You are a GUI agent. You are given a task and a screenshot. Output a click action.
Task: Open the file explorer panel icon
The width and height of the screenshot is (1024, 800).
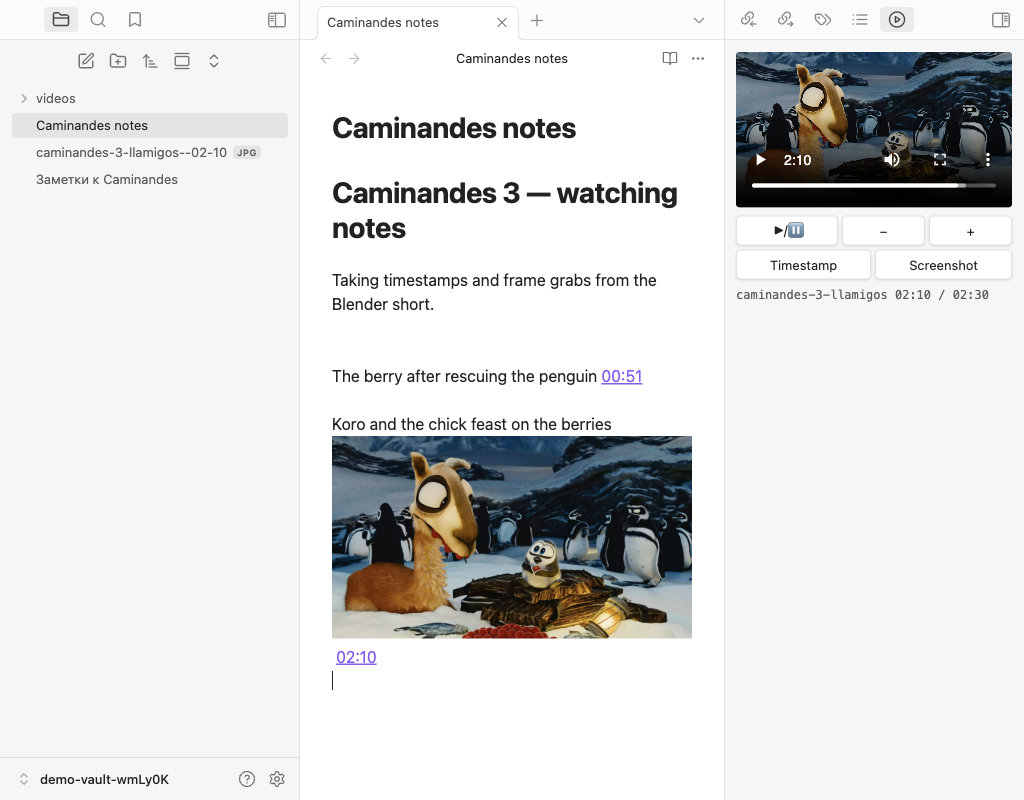pos(61,20)
